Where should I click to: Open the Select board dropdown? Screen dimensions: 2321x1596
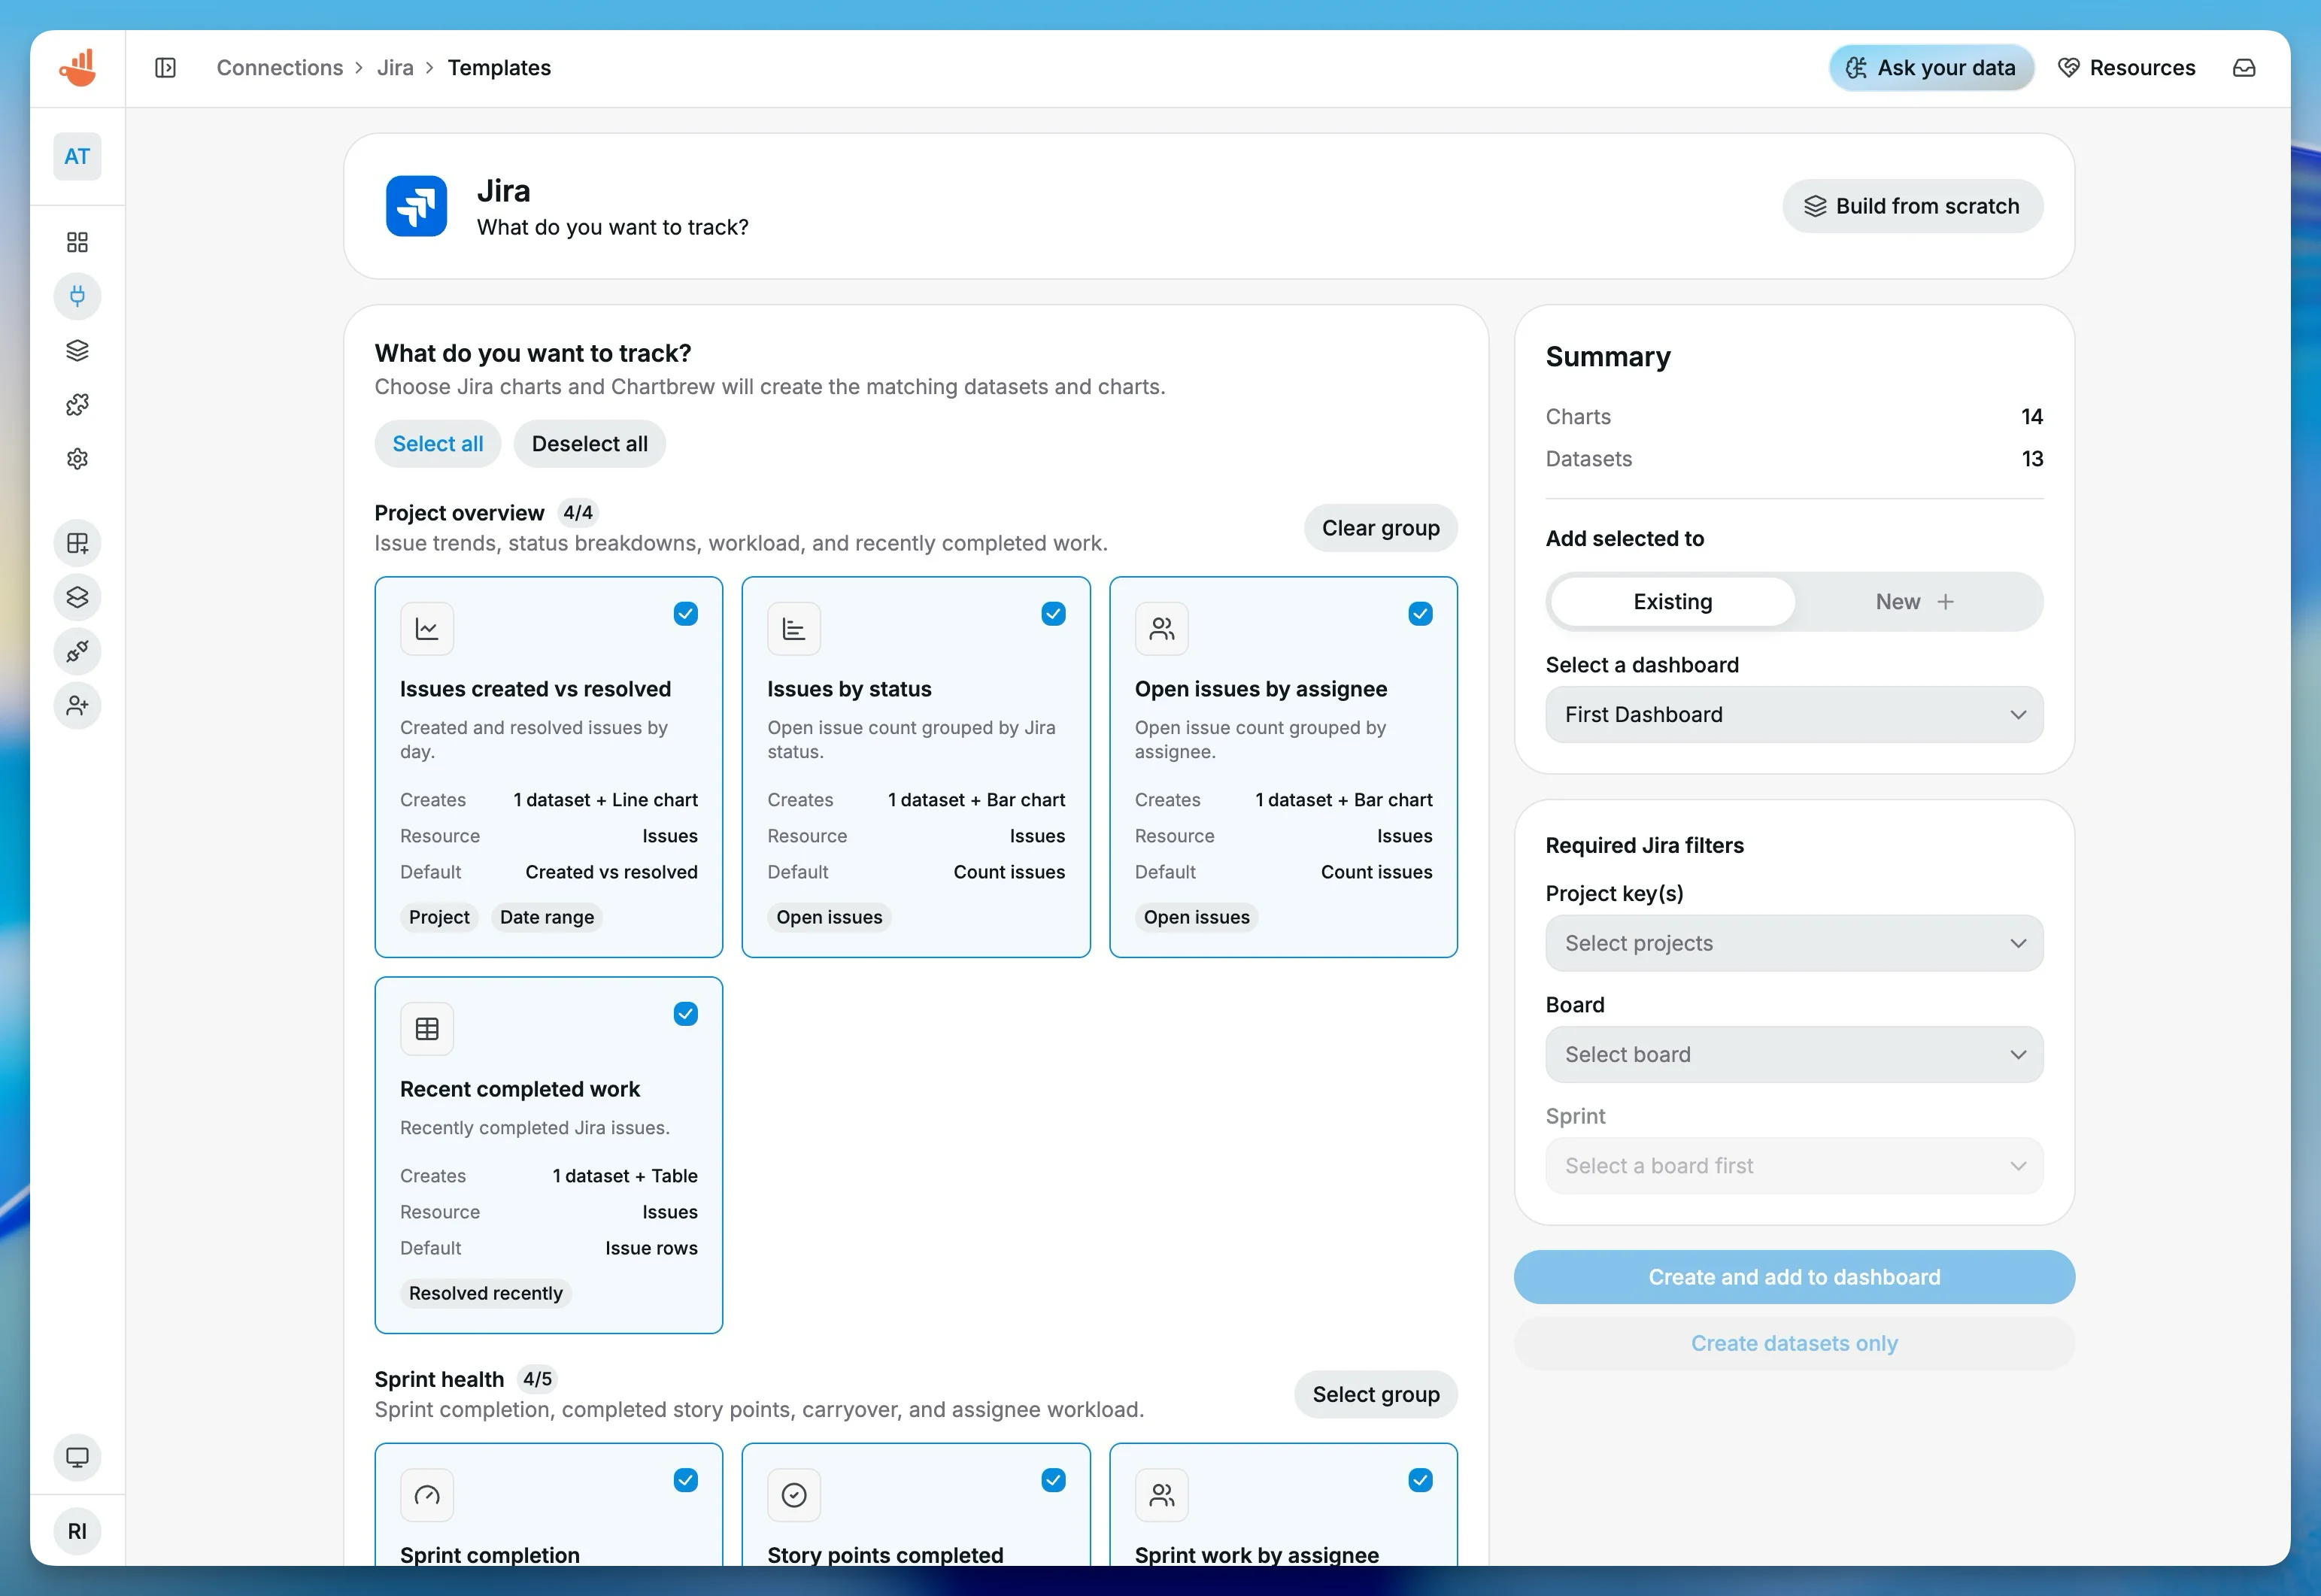coord(1794,1054)
